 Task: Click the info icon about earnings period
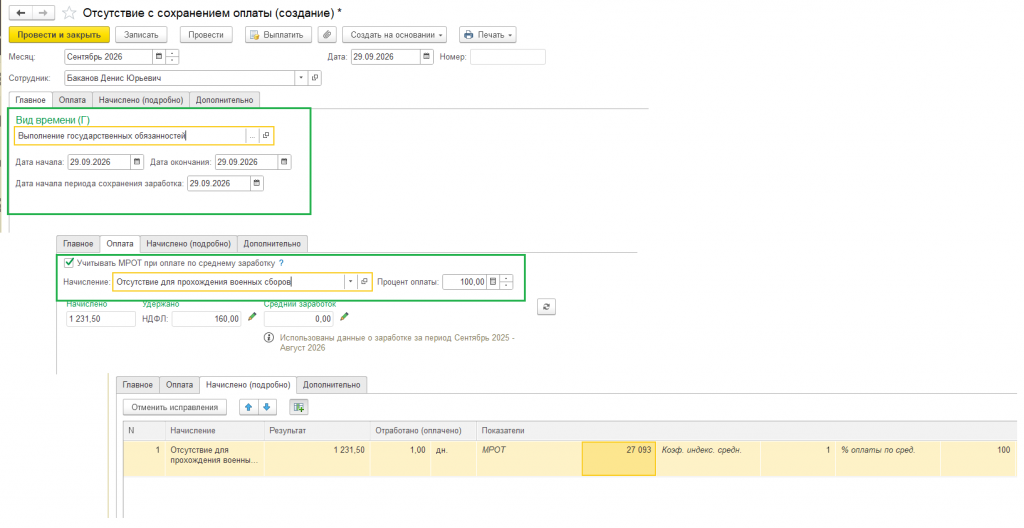pos(268,338)
